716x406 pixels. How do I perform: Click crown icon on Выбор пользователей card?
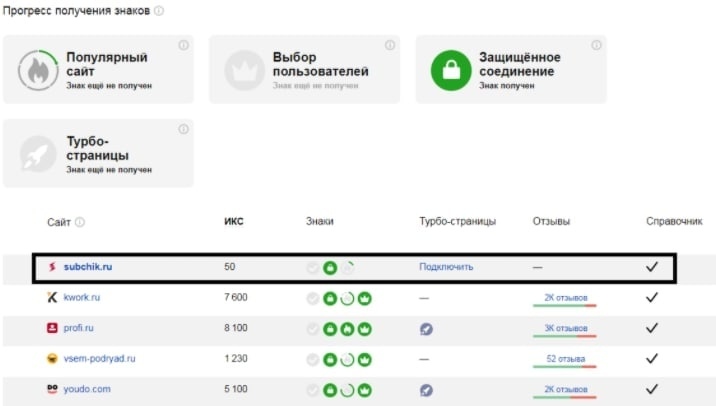click(x=244, y=70)
